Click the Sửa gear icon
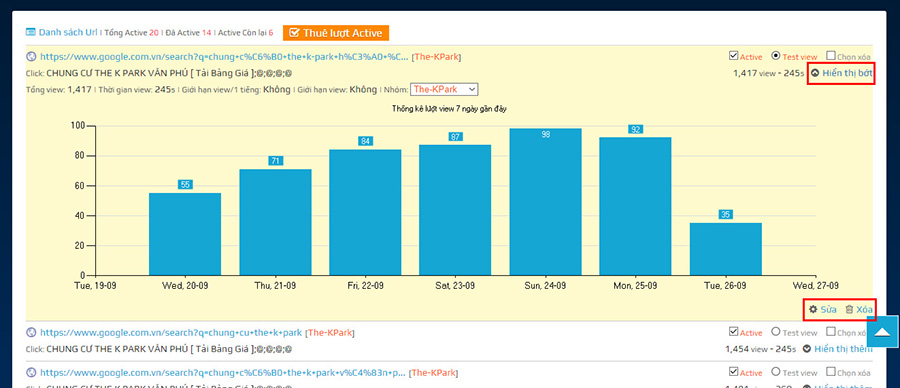The height and width of the screenshot is (388, 900). 813,309
